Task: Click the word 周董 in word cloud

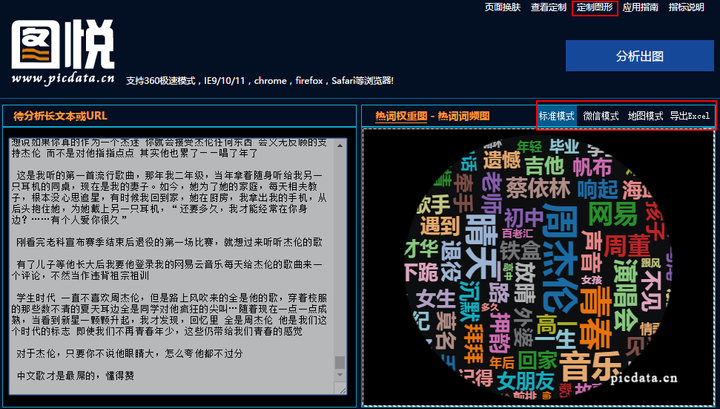Action: point(627,246)
